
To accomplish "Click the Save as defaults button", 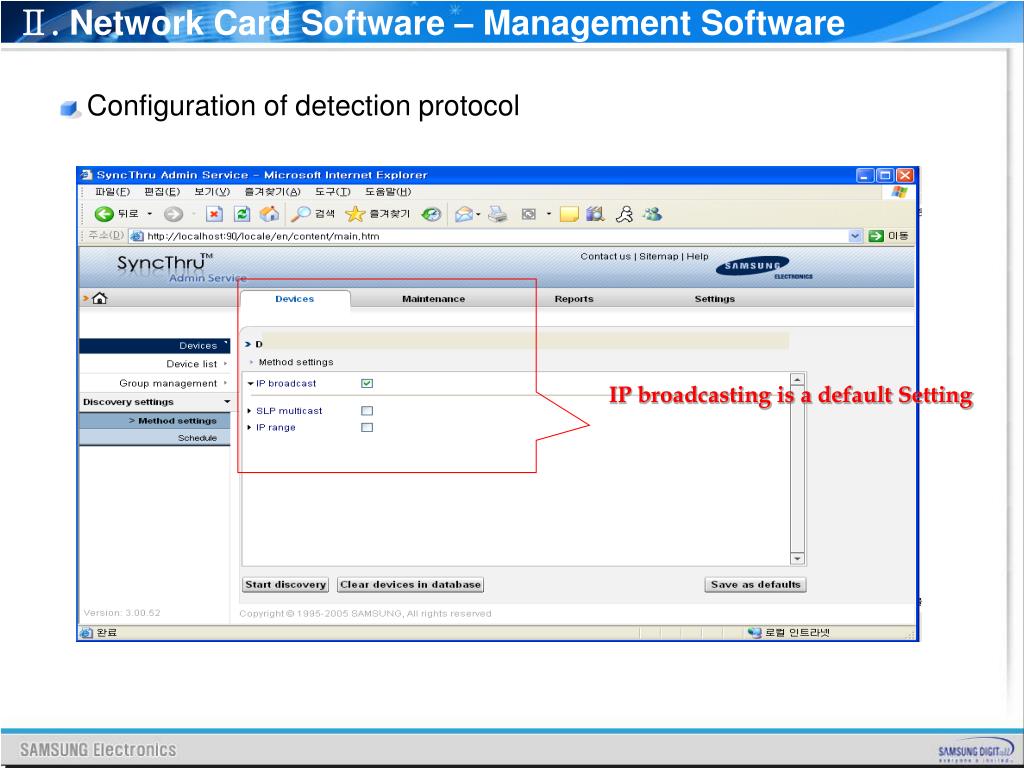I will point(756,584).
